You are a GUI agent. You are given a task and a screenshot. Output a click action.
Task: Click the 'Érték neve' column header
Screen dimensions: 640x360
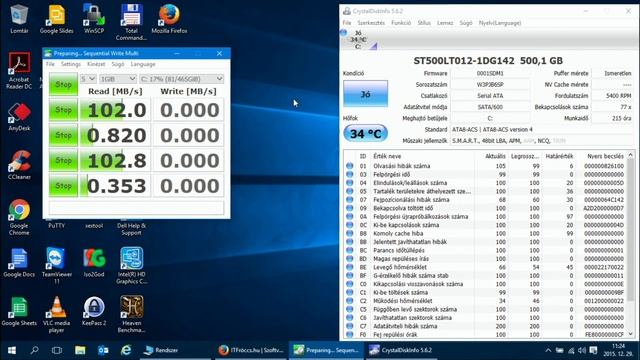tap(387, 156)
